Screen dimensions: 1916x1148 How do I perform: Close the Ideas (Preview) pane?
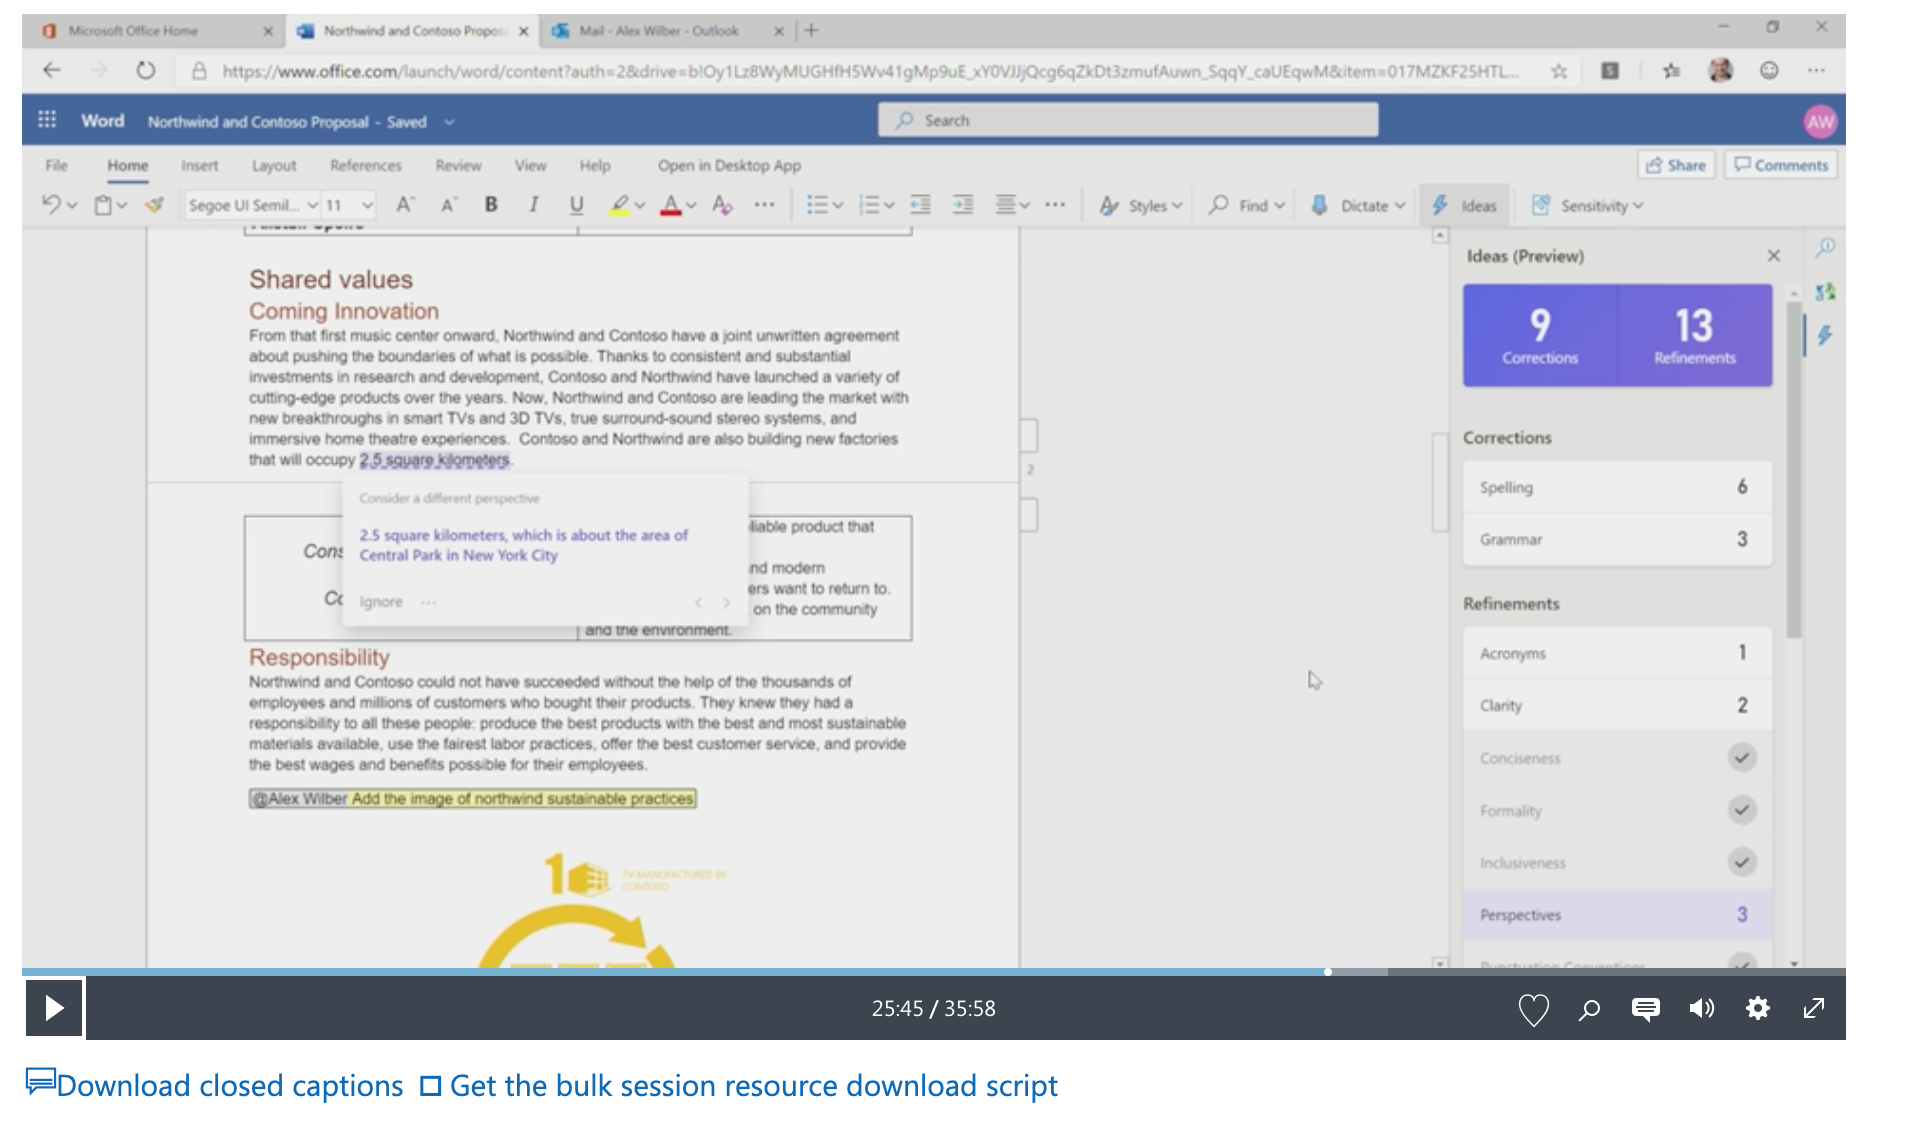click(x=1773, y=256)
